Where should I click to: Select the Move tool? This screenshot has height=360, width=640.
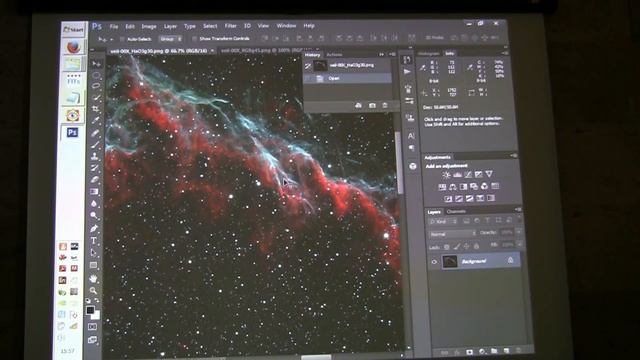[x=96, y=64]
